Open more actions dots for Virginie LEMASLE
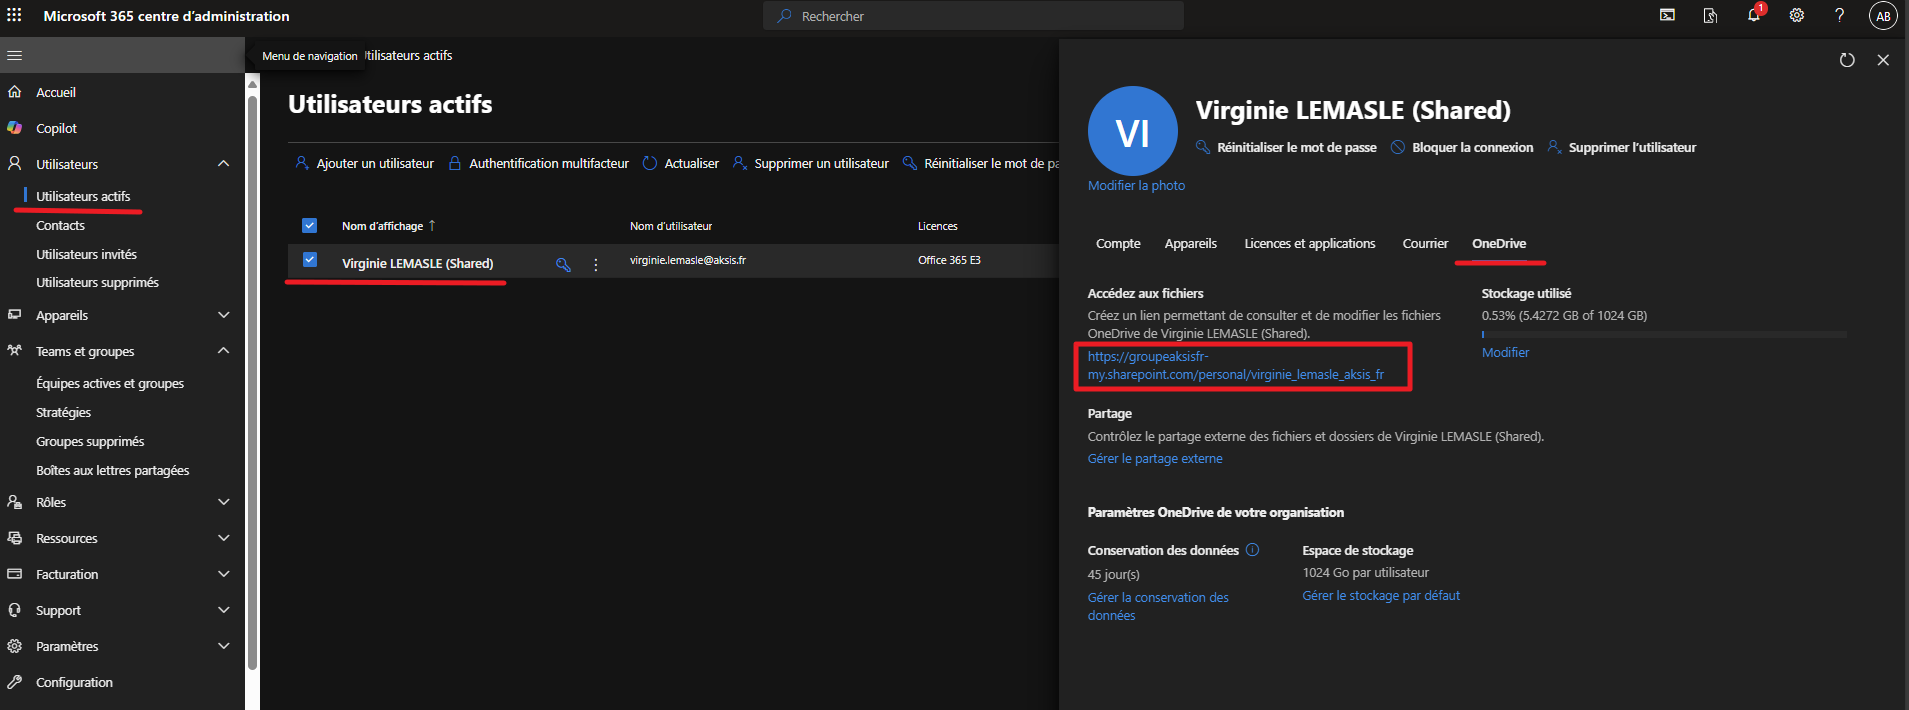Screen dimensions: 1909x710 [x=596, y=265]
